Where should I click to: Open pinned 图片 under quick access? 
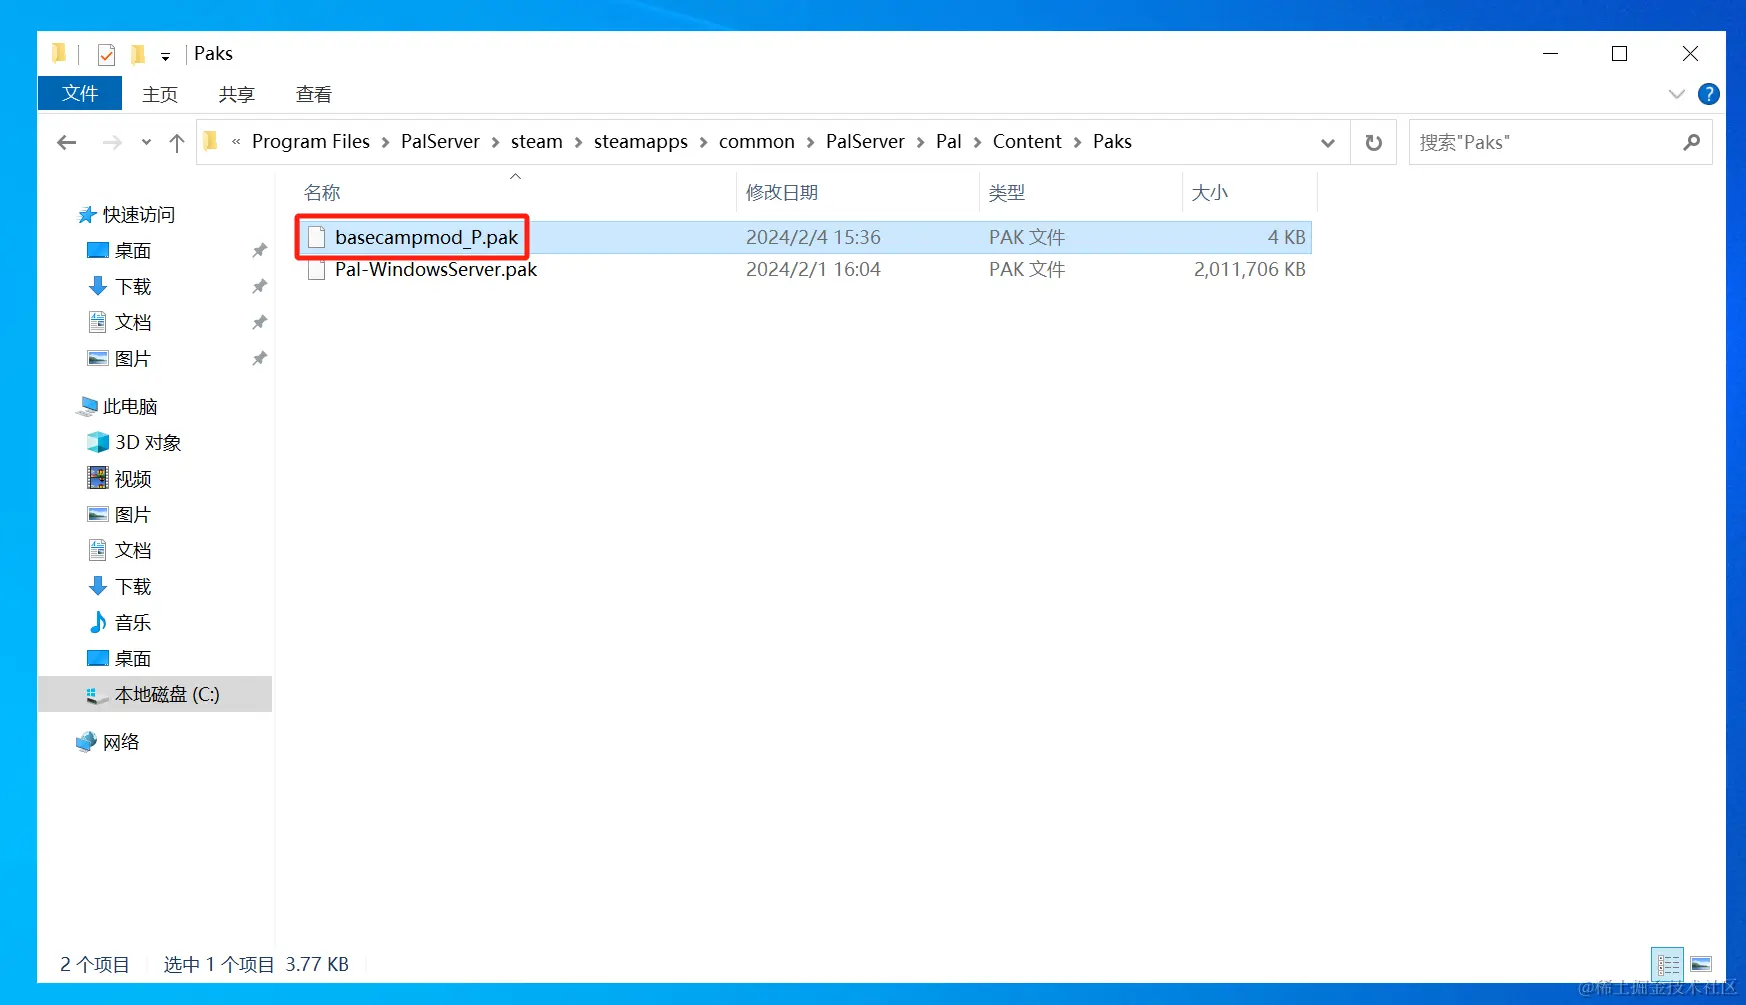[133, 358]
